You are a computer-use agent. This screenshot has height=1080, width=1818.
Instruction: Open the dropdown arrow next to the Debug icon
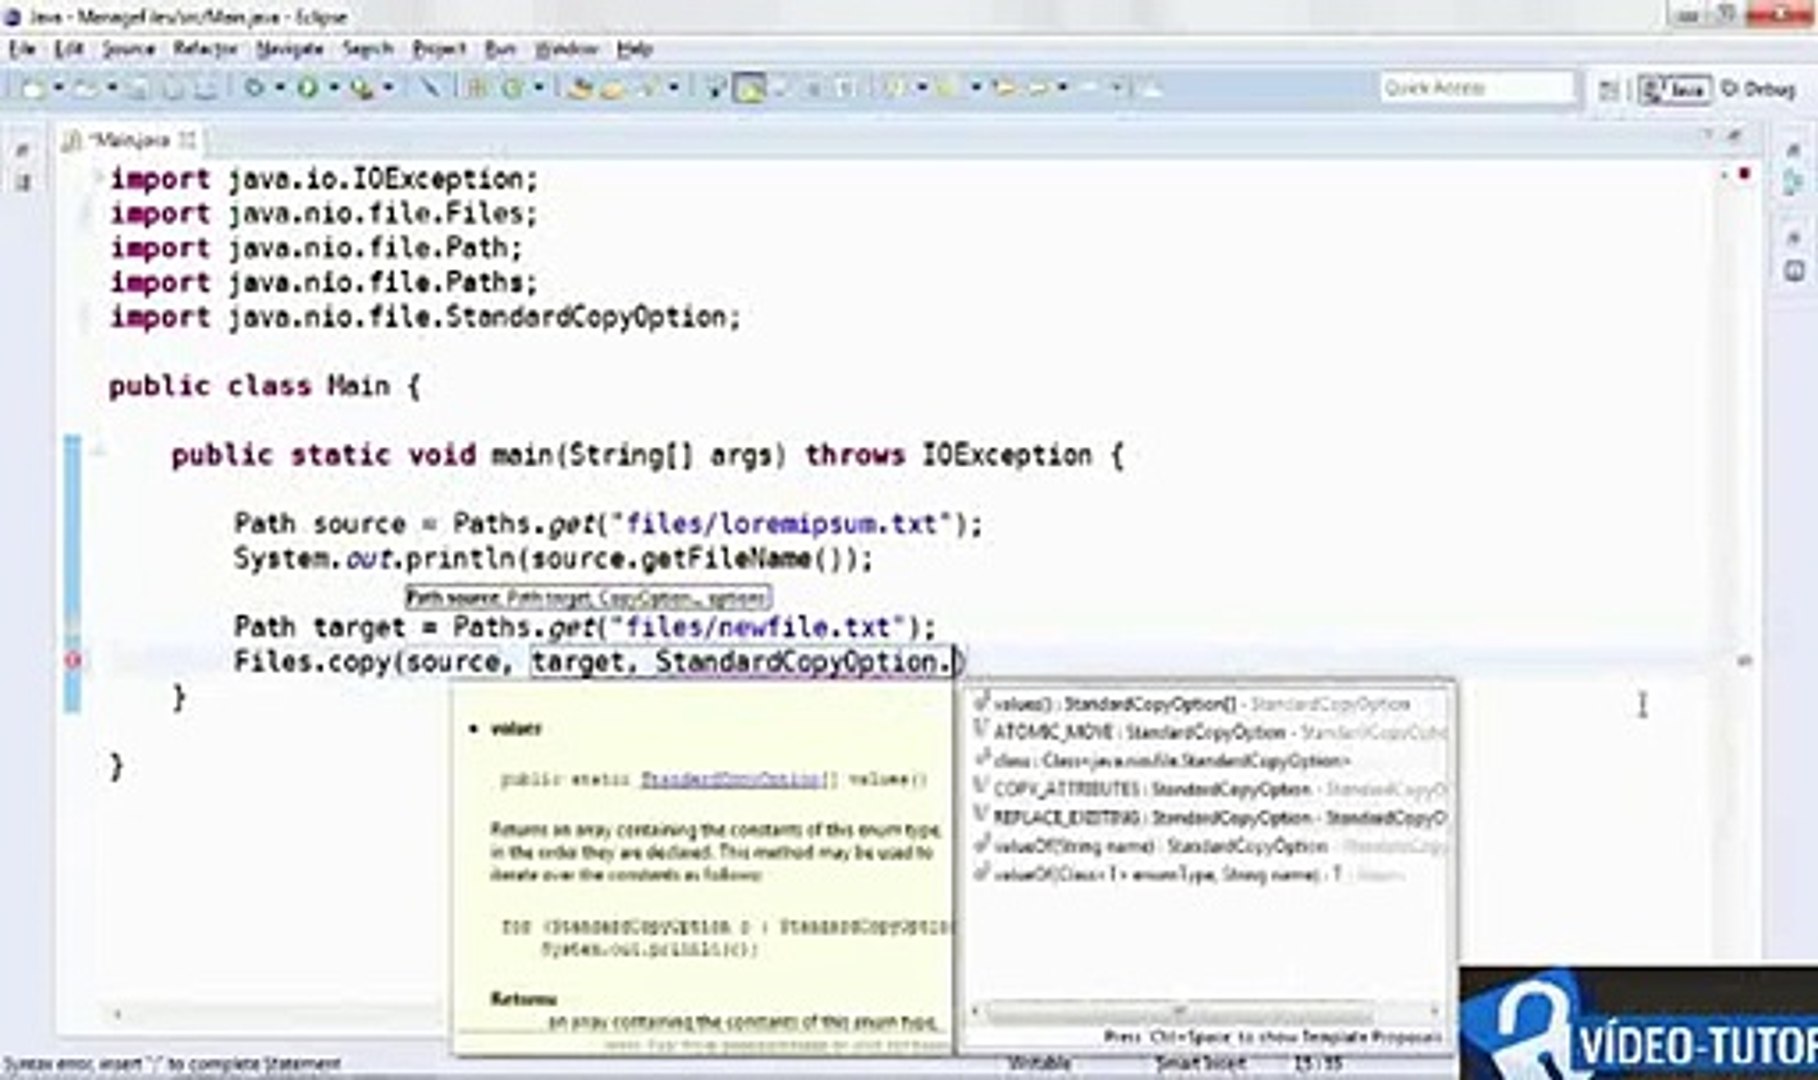click(x=280, y=87)
